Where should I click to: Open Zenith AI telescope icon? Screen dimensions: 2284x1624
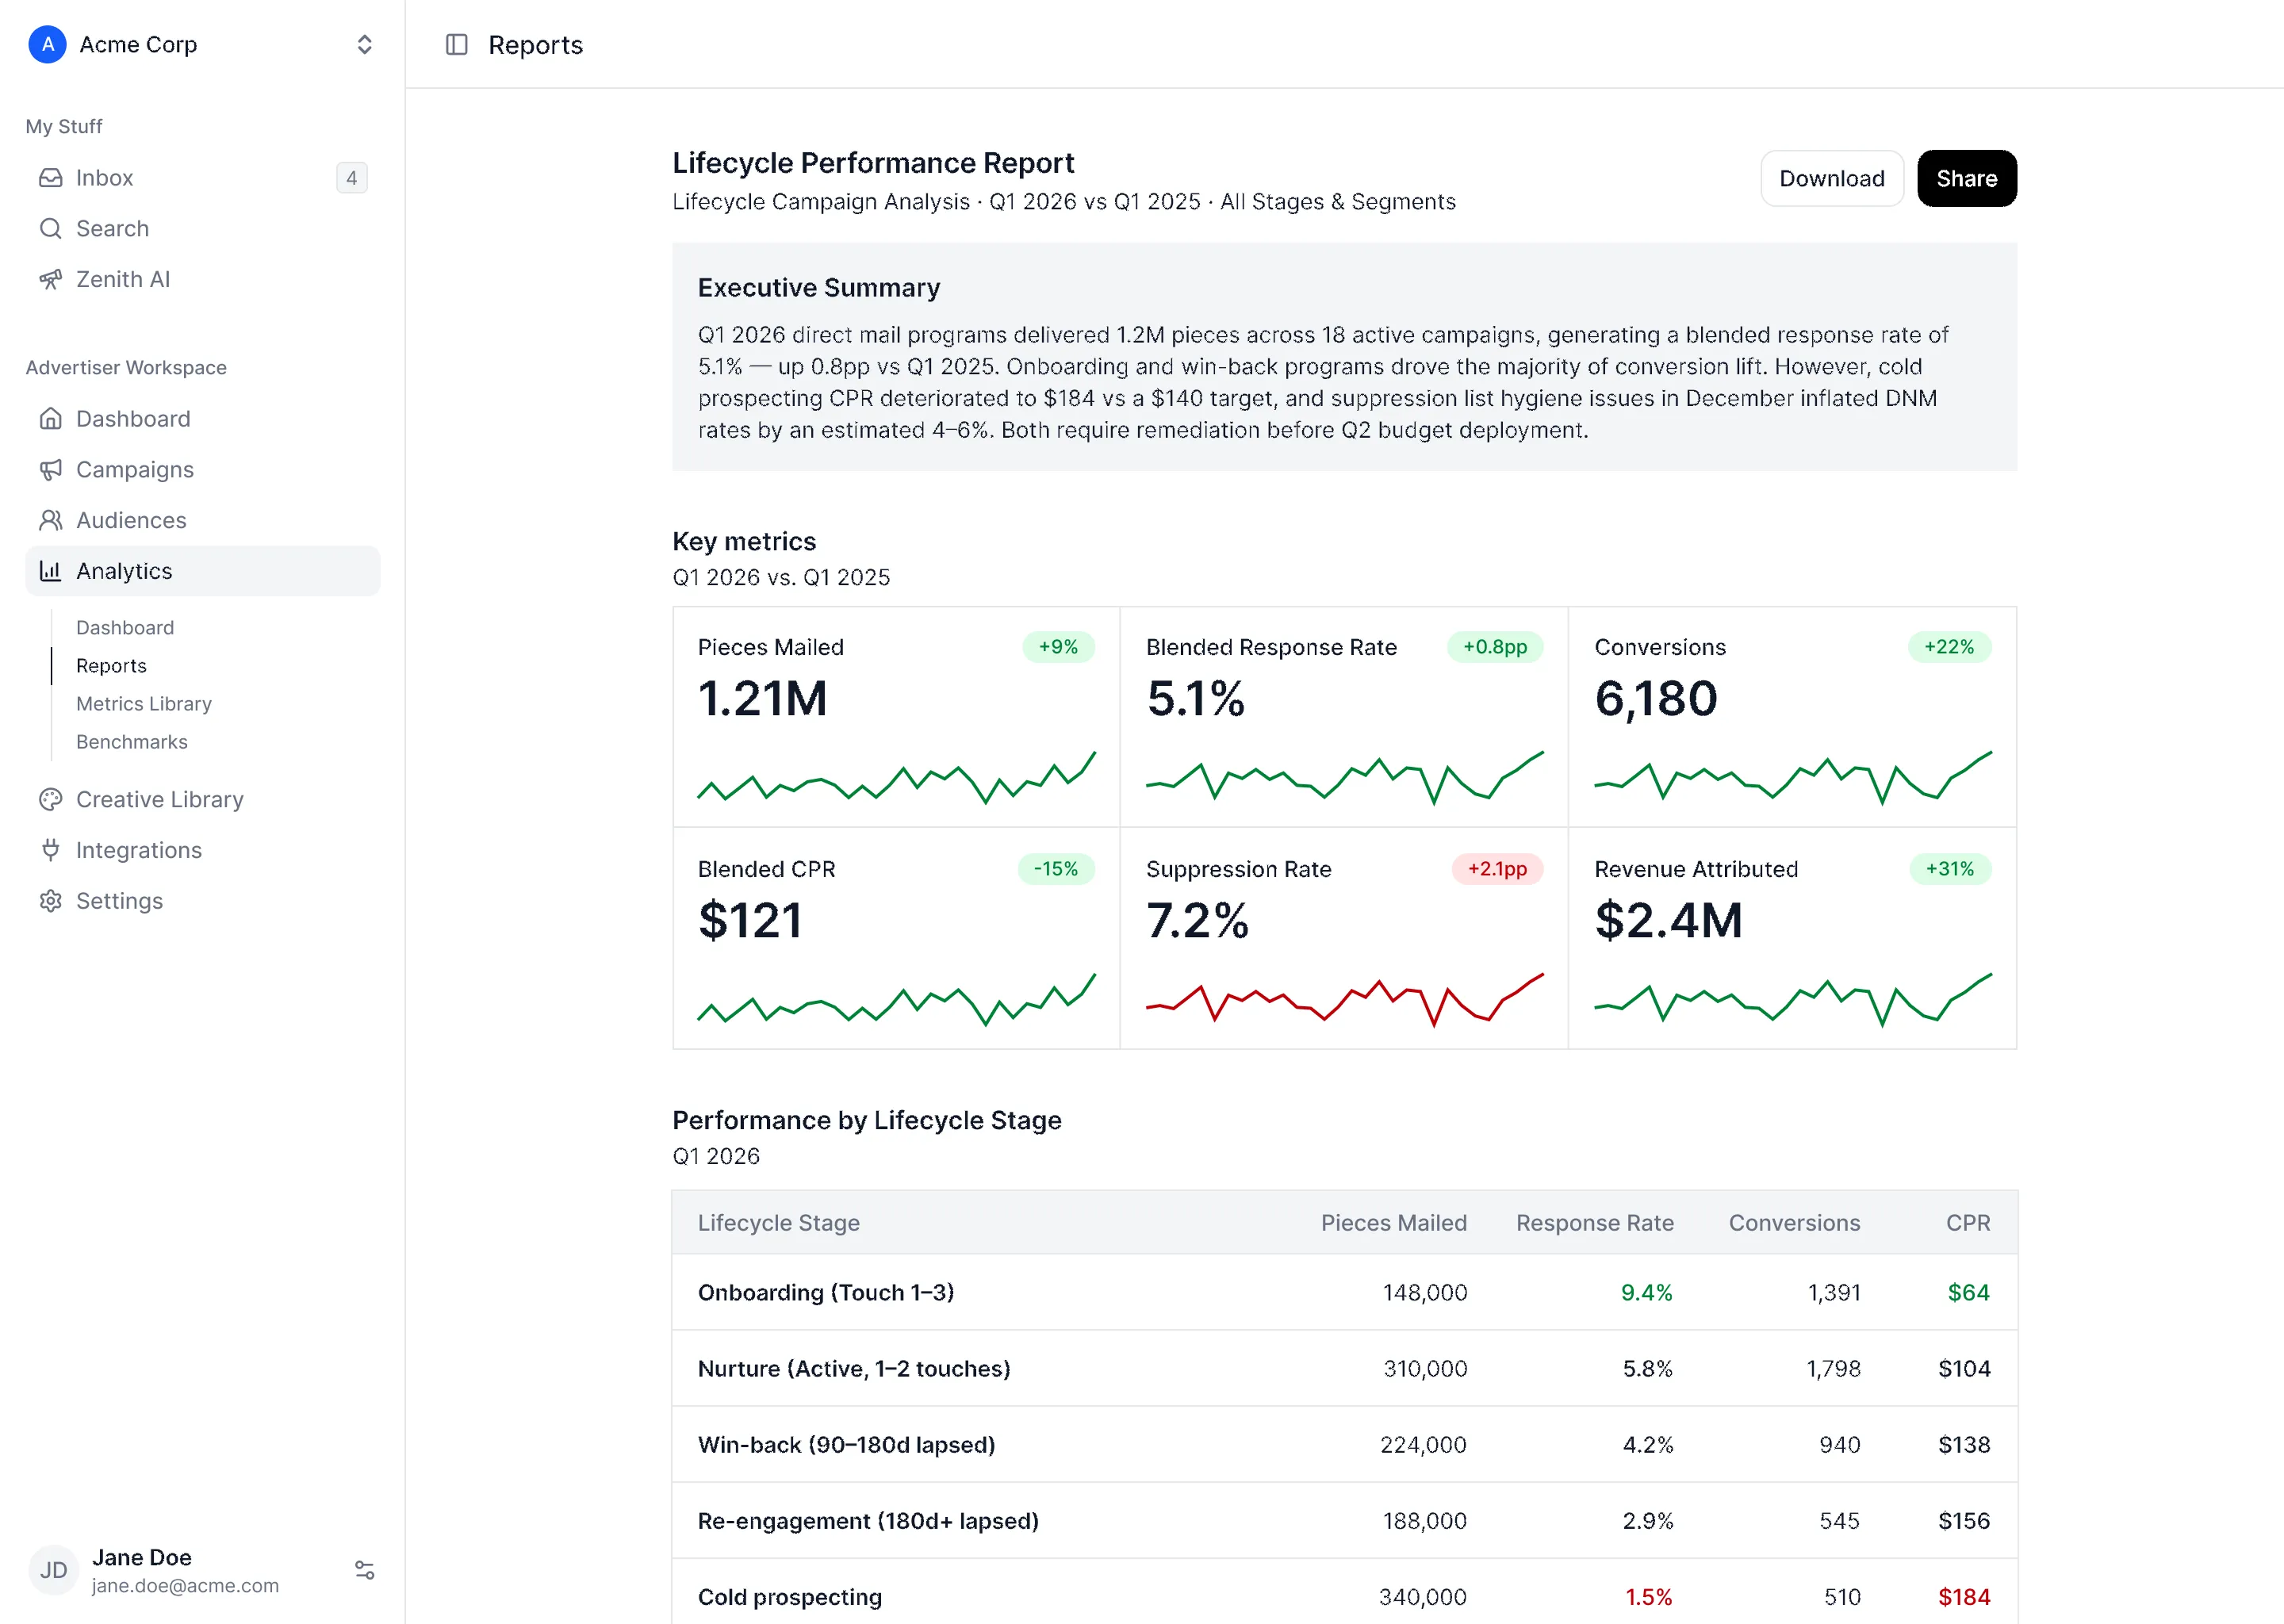tap(50, 279)
